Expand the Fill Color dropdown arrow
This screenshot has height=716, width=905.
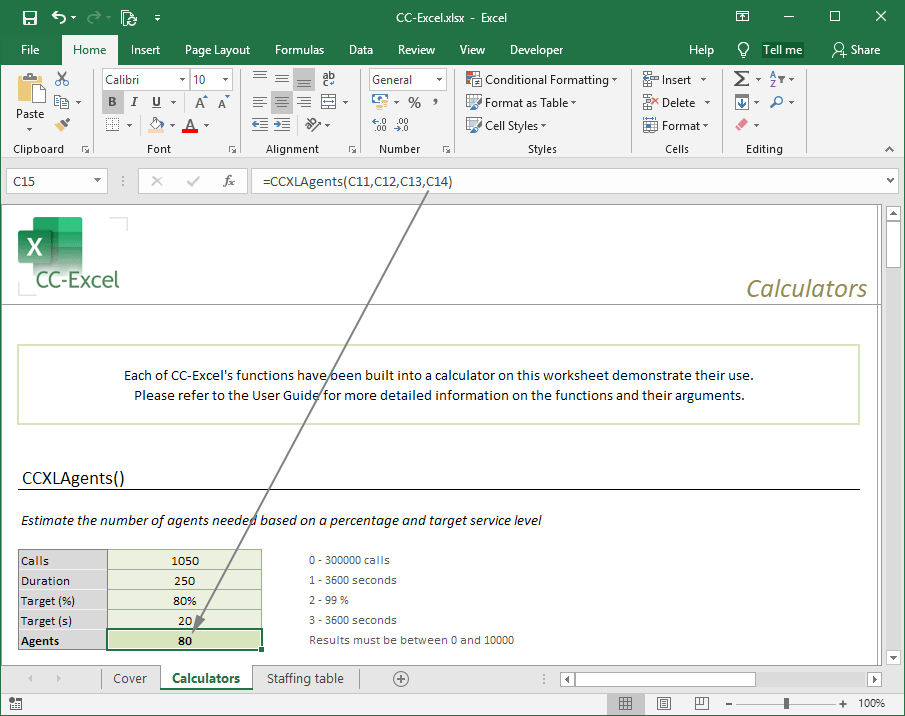pyautogui.click(x=171, y=125)
